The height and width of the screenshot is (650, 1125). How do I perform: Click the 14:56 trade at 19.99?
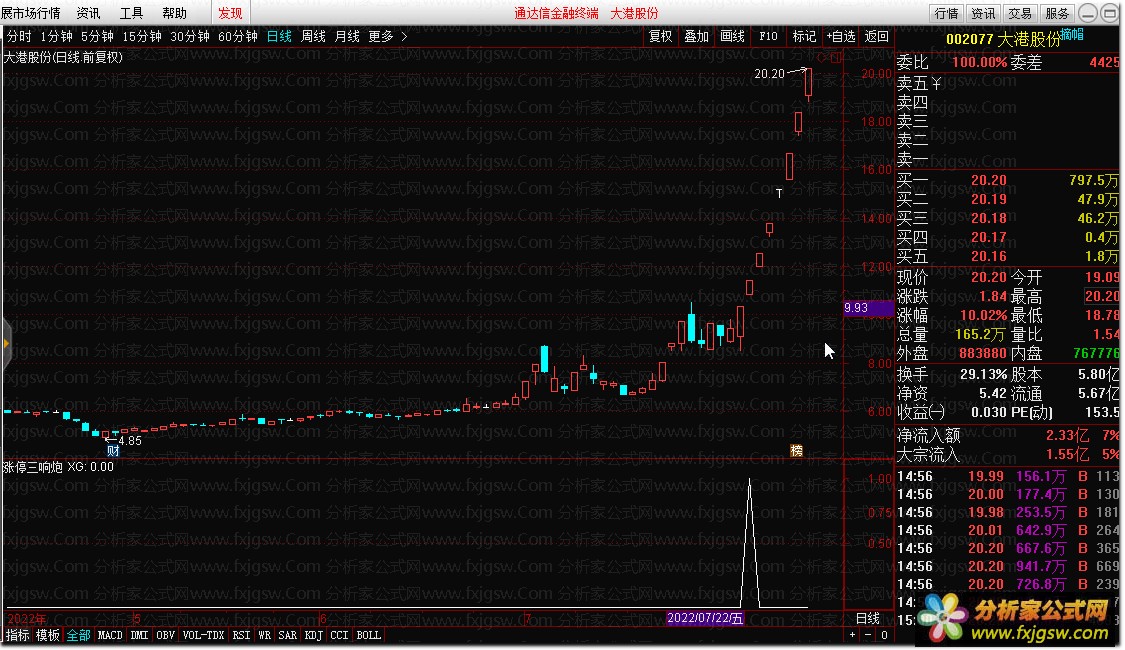coord(1007,476)
